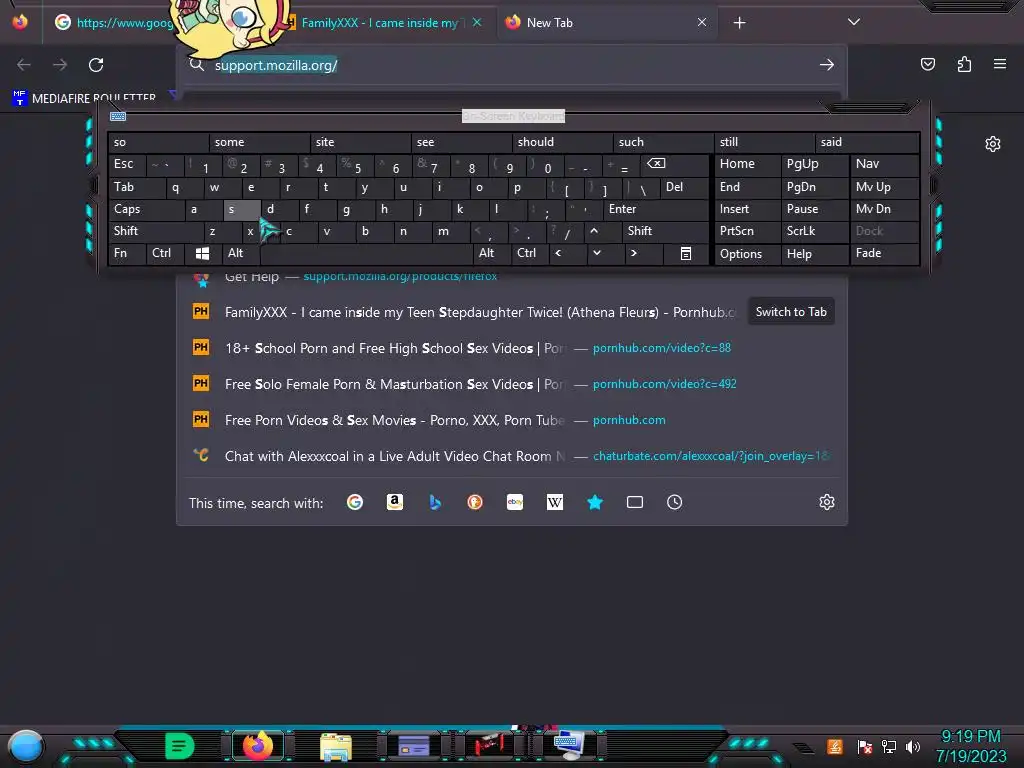
Task: Open search settings gear in dropdown
Action: pos(827,502)
